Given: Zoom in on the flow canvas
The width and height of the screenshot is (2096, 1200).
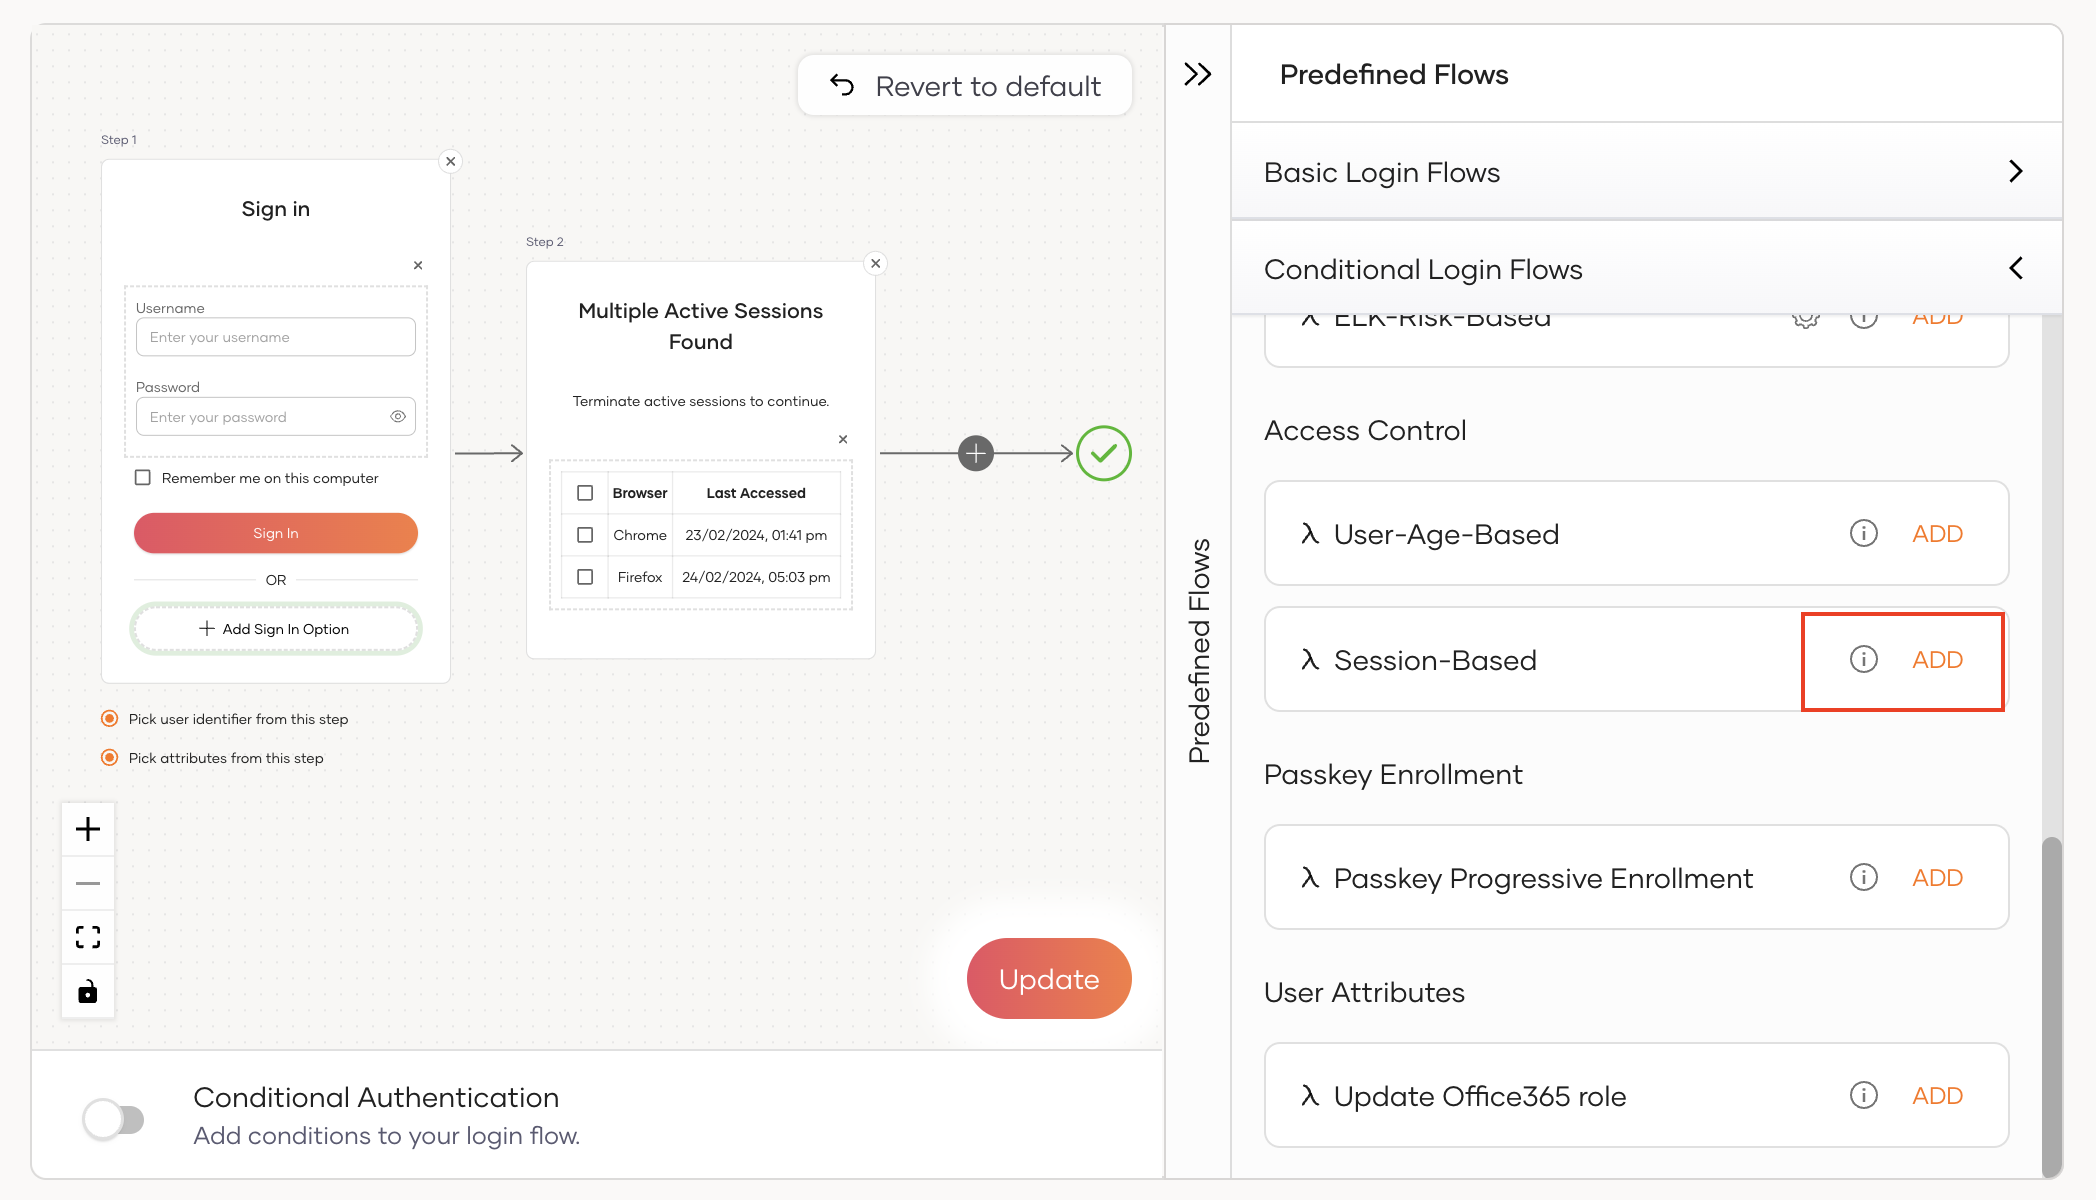Looking at the screenshot, I should 88,828.
